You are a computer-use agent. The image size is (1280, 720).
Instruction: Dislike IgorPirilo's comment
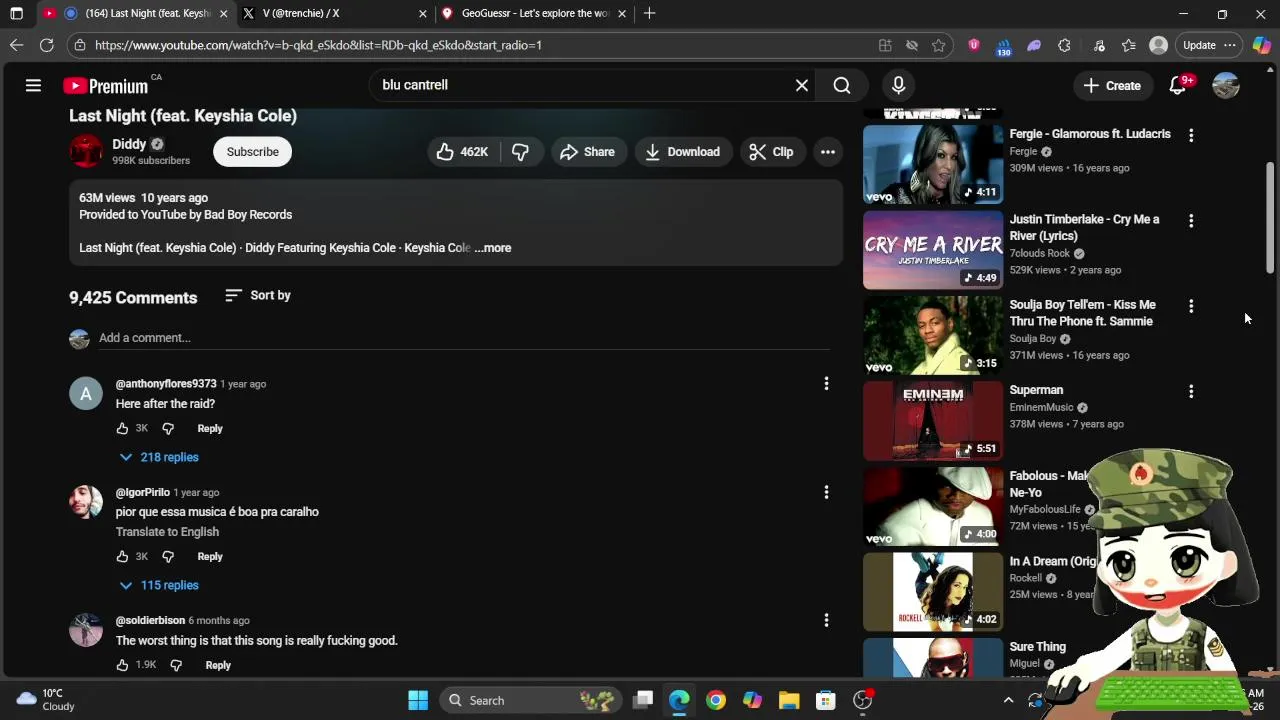point(168,556)
